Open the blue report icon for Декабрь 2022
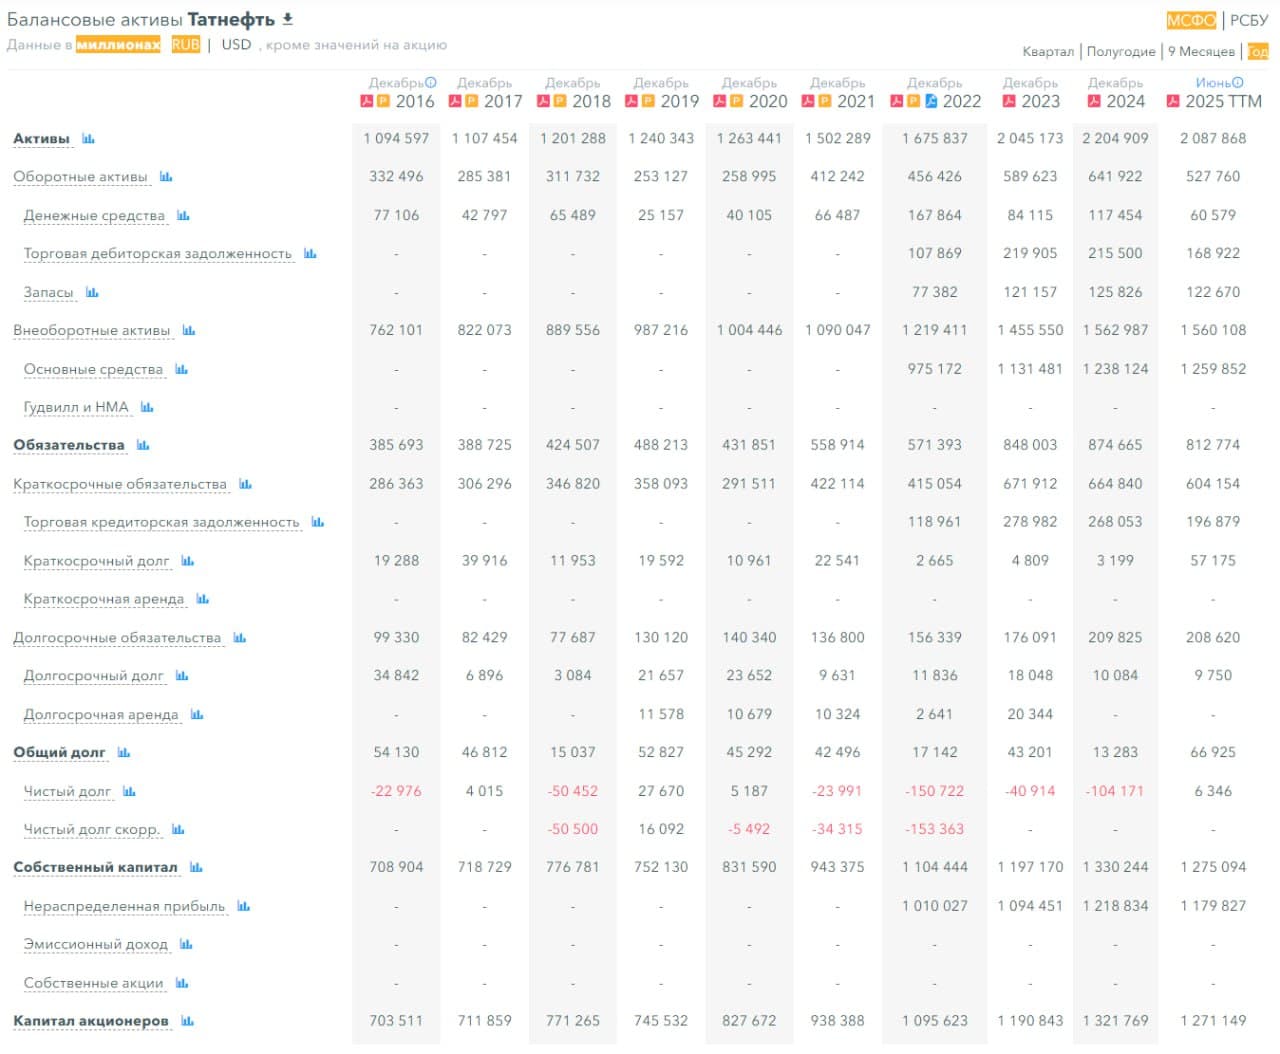This screenshot has width=1280, height=1054. (930, 101)
